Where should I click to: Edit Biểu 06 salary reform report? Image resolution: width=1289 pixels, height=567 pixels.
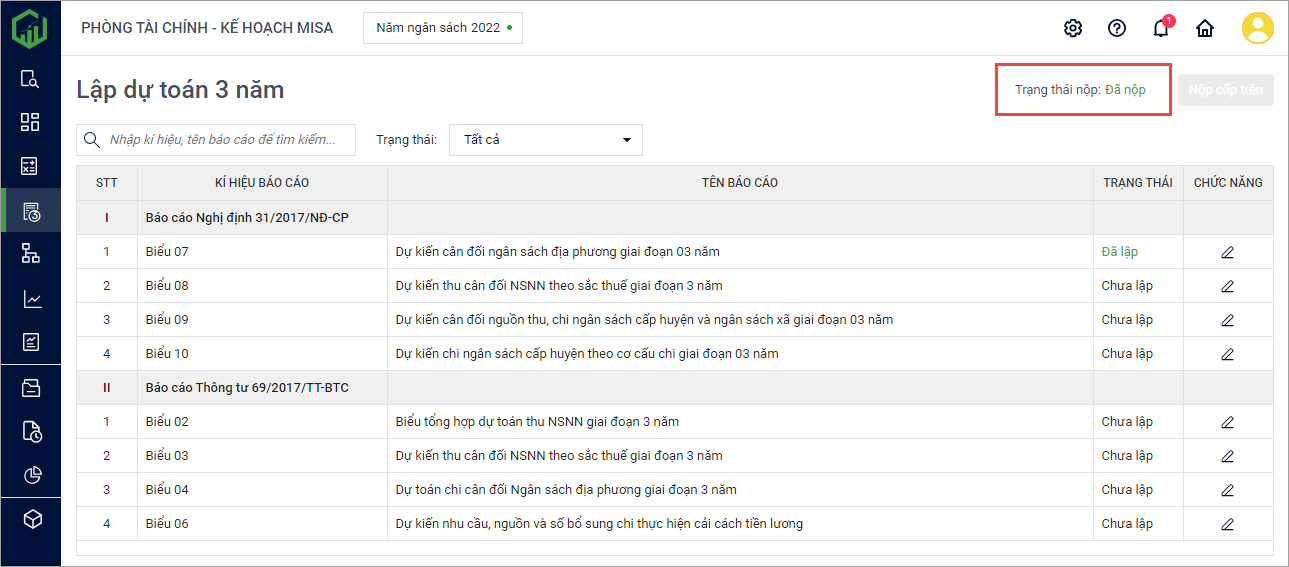click(1228, 524)
